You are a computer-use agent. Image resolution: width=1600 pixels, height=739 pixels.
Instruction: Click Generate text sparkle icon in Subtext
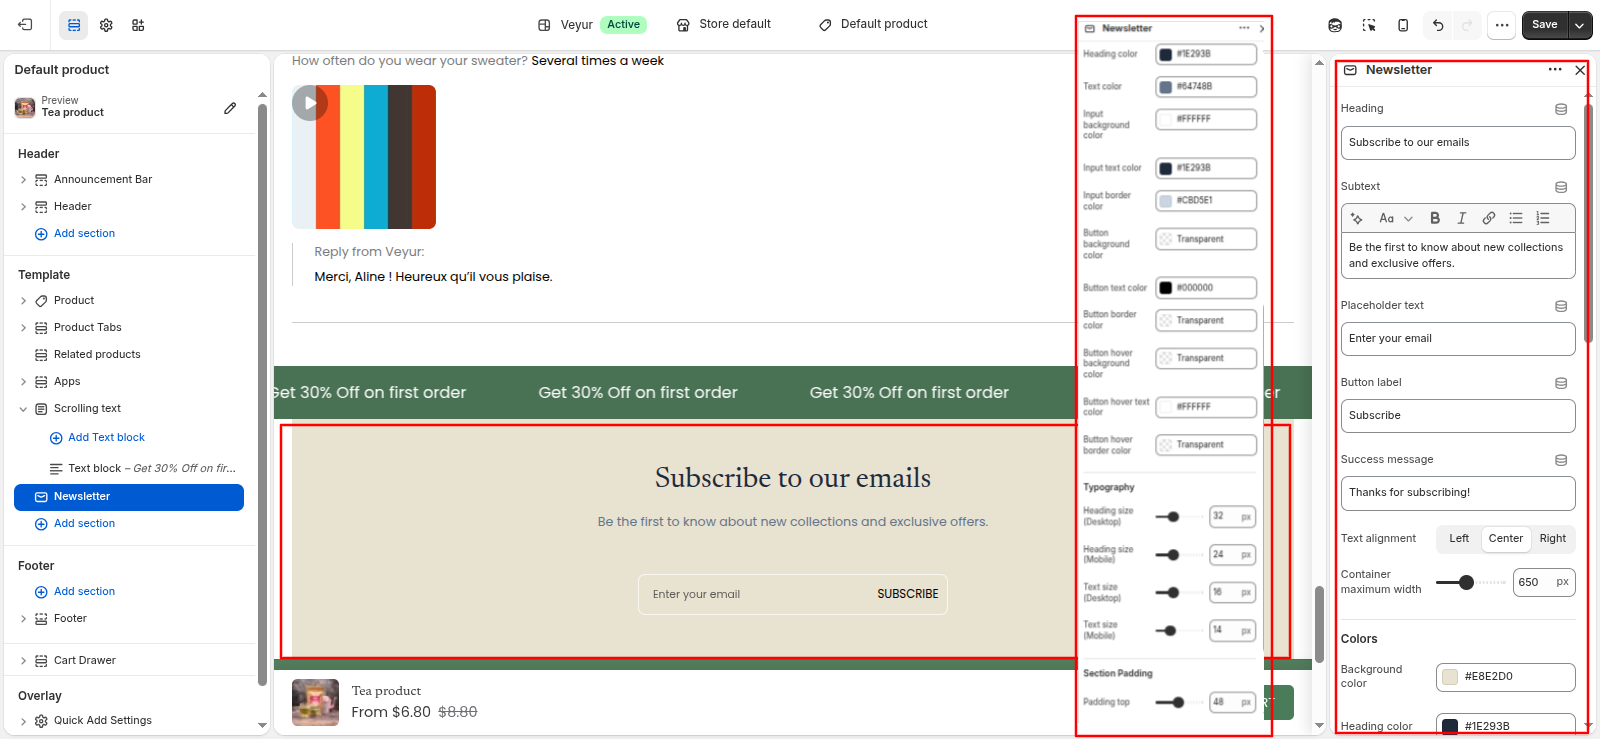[1357, 218]
